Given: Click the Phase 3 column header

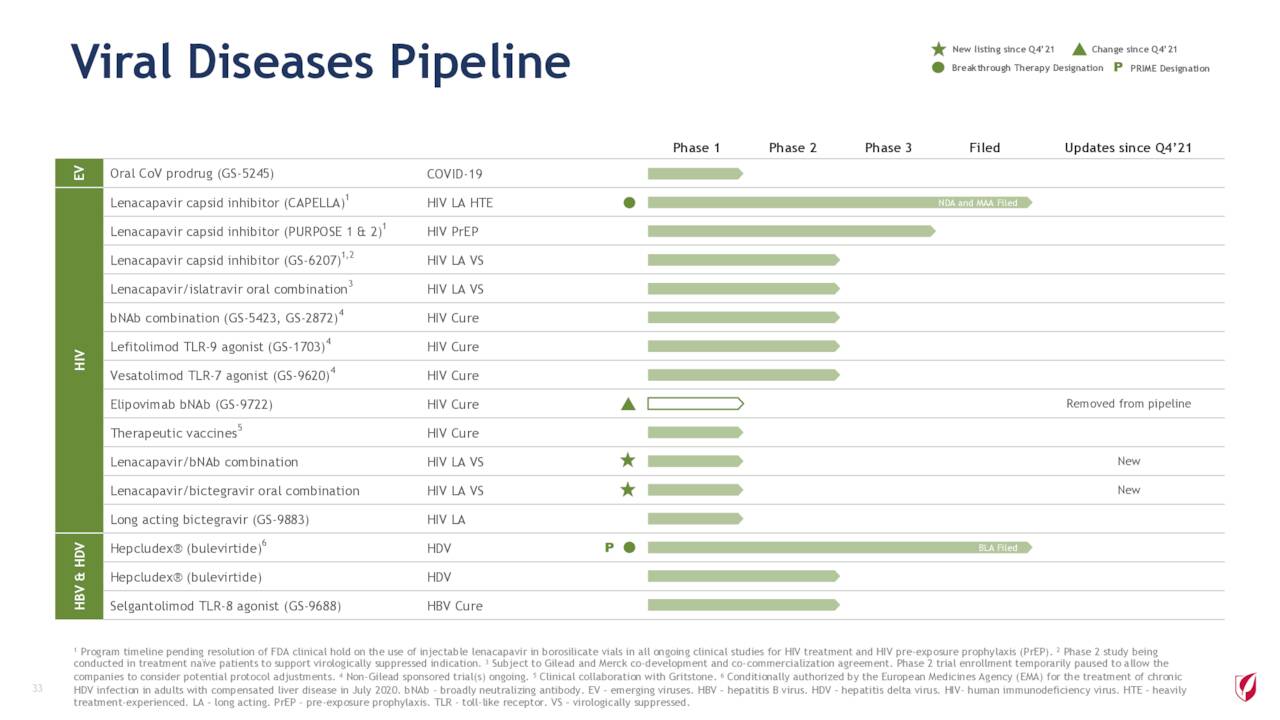Looking at the screenshot, I should click(888, 148).
